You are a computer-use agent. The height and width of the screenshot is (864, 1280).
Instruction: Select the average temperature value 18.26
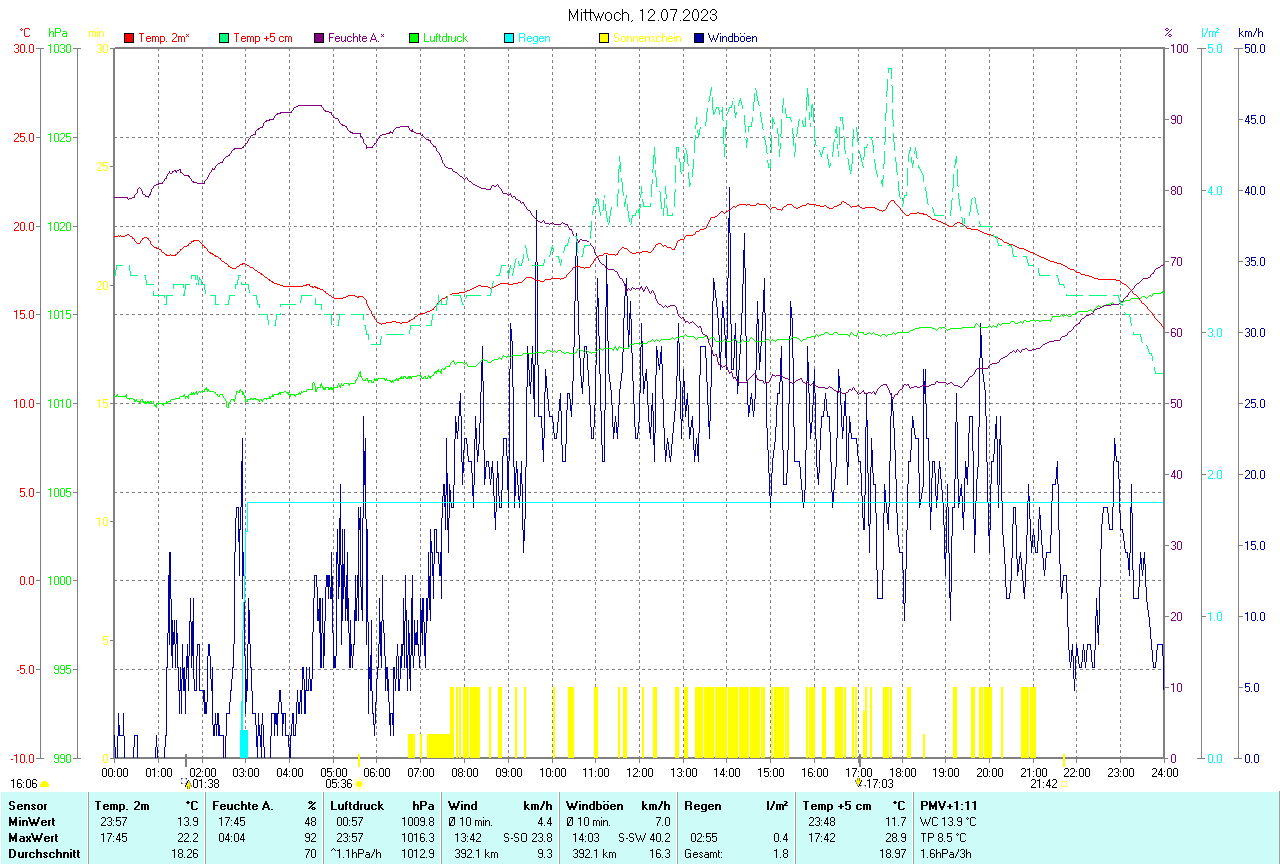coord(187,854)
